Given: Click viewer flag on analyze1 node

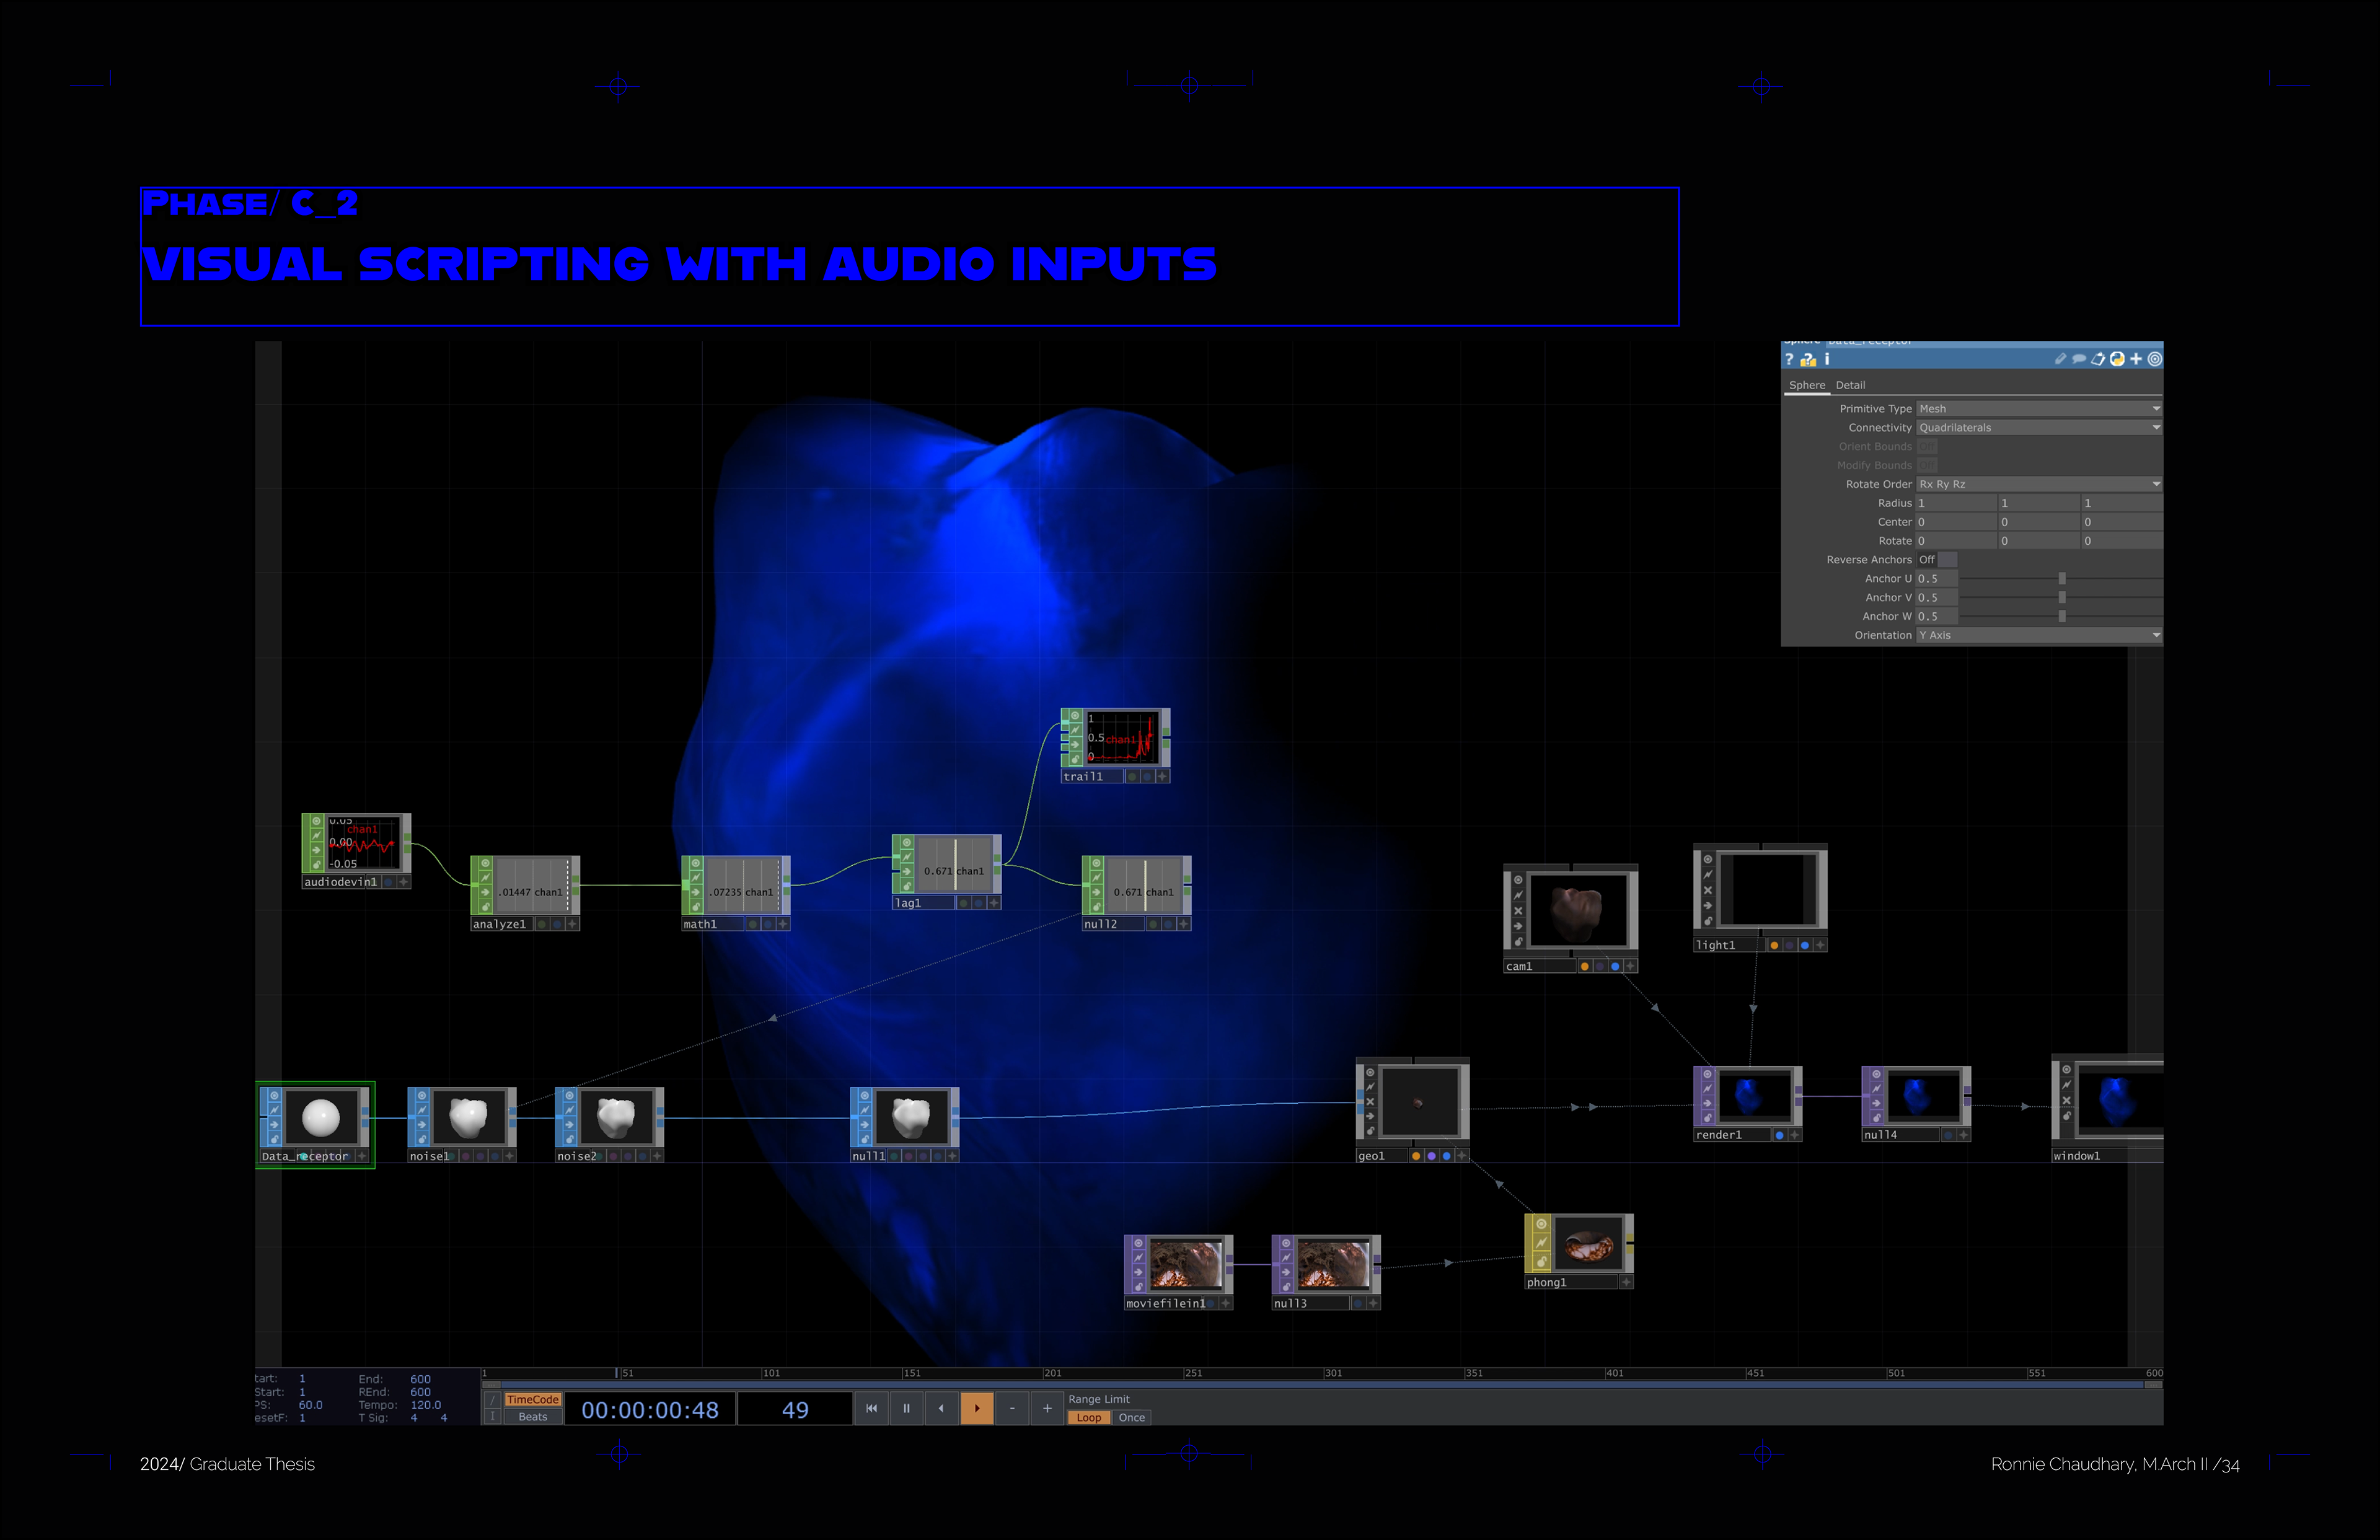Looking at the screenshot, I should pos(486,864).
